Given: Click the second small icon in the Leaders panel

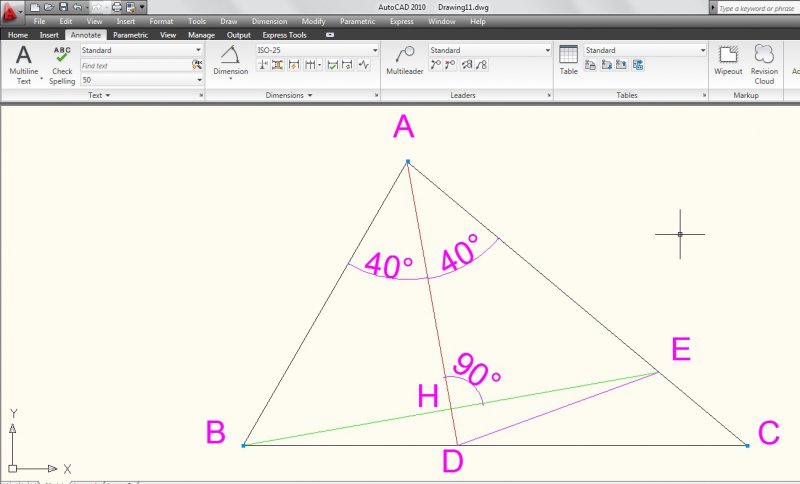Looking at the screenshot, I should (x=450, y=65).
